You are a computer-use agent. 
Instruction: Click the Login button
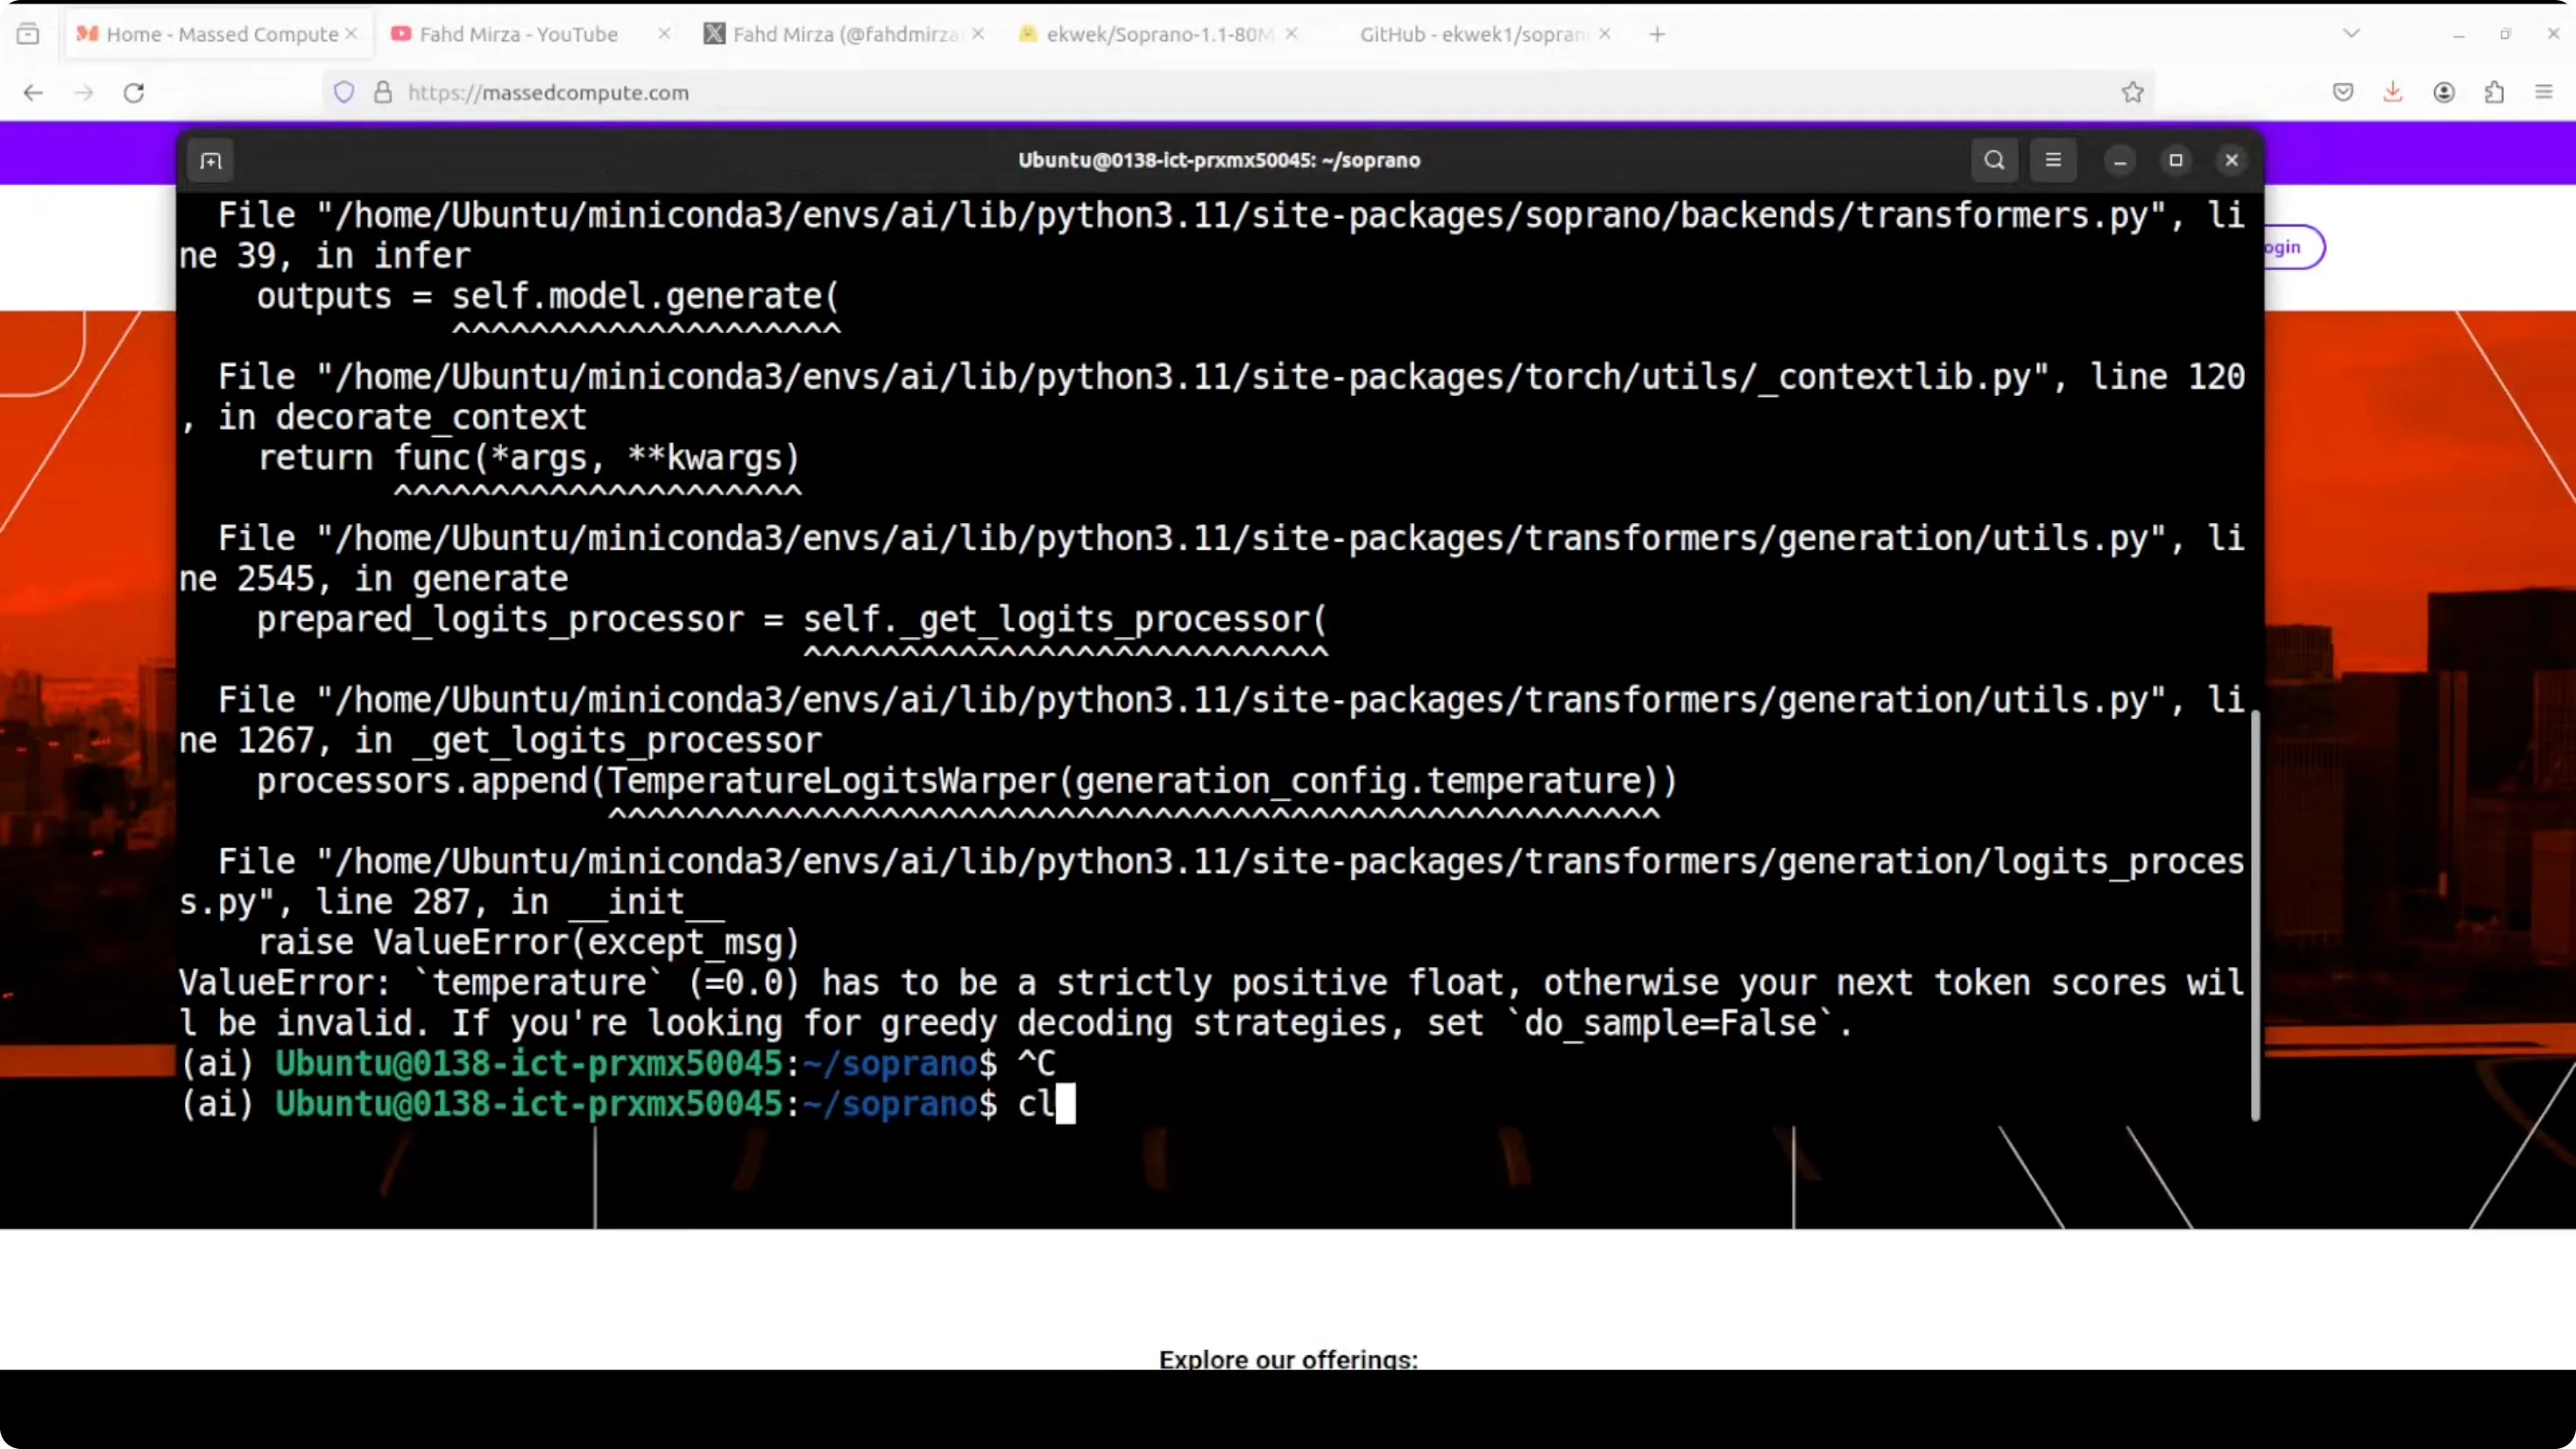click(2290, 247)
